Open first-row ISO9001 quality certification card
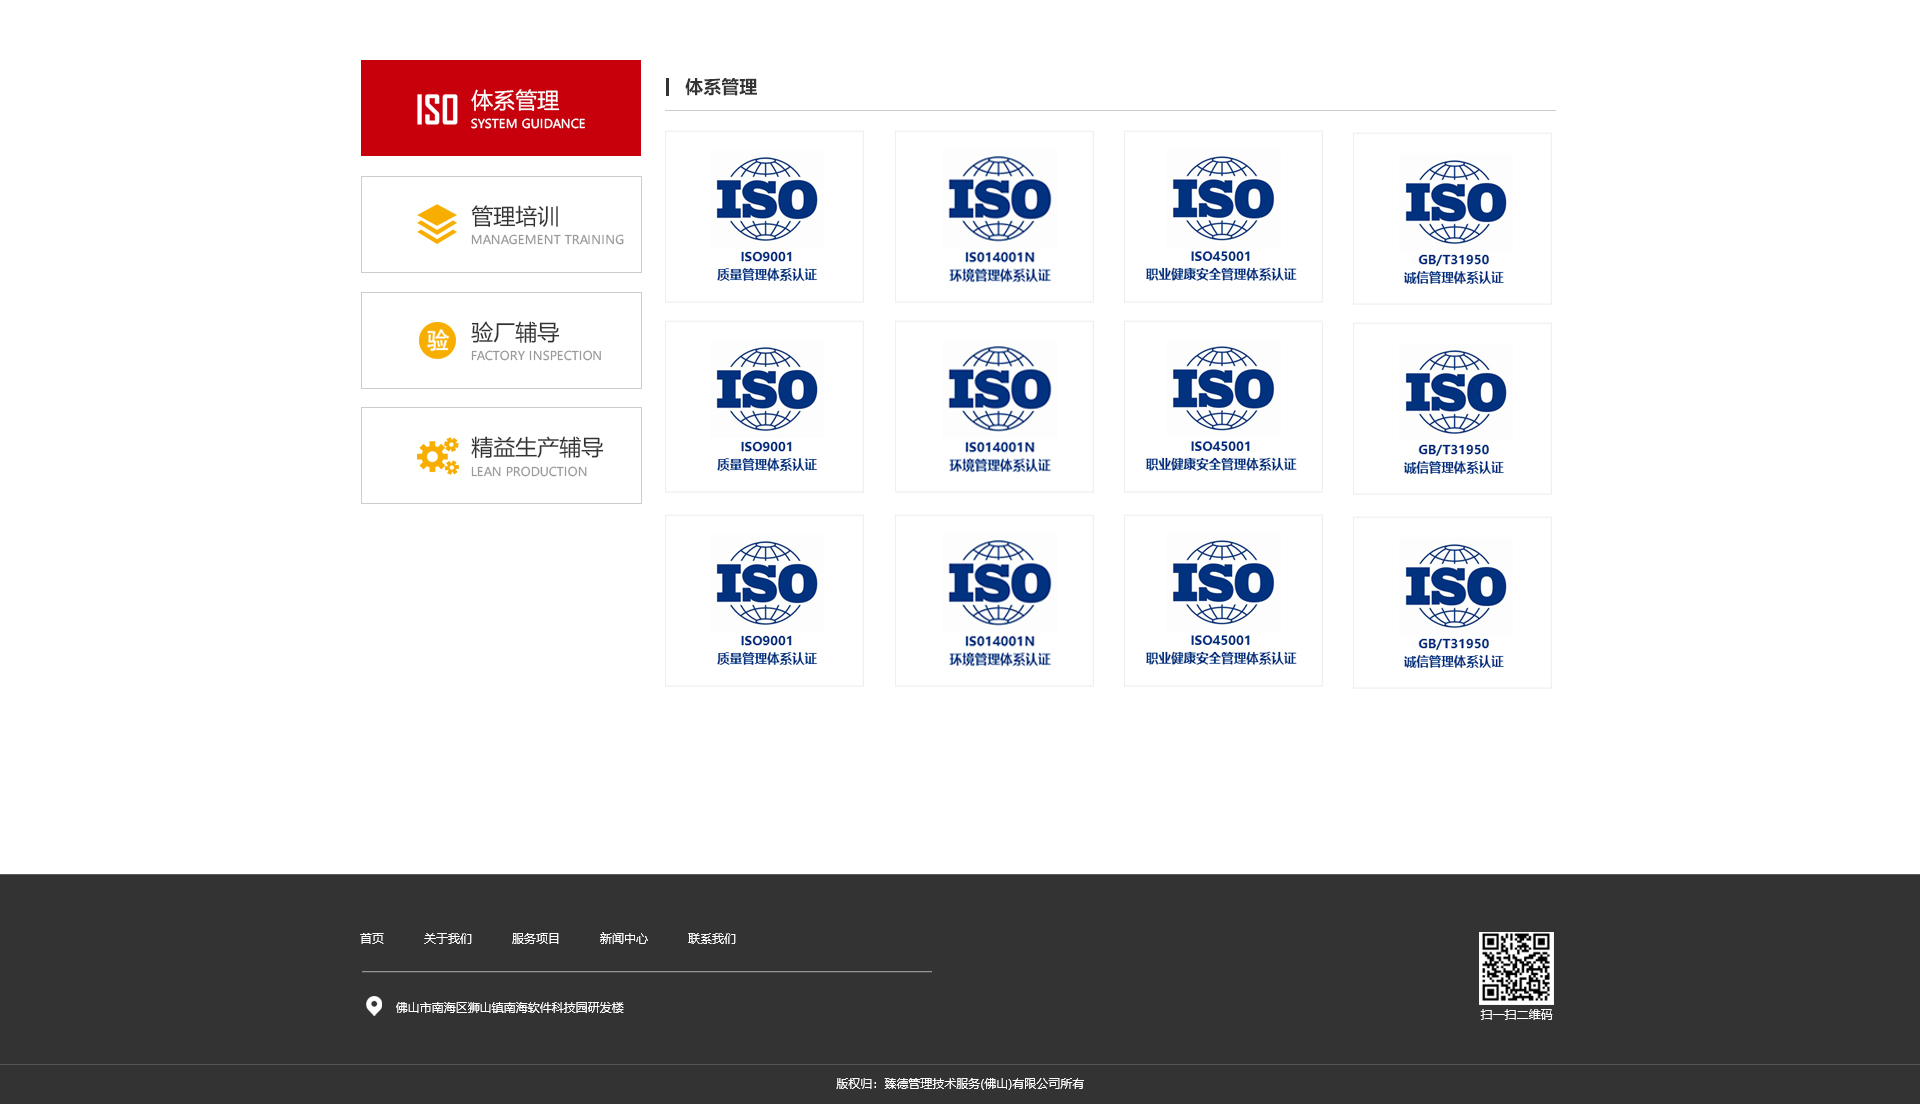This screenshot has height=1104, width=1920. pyautogui.click(x=765, y=217)
